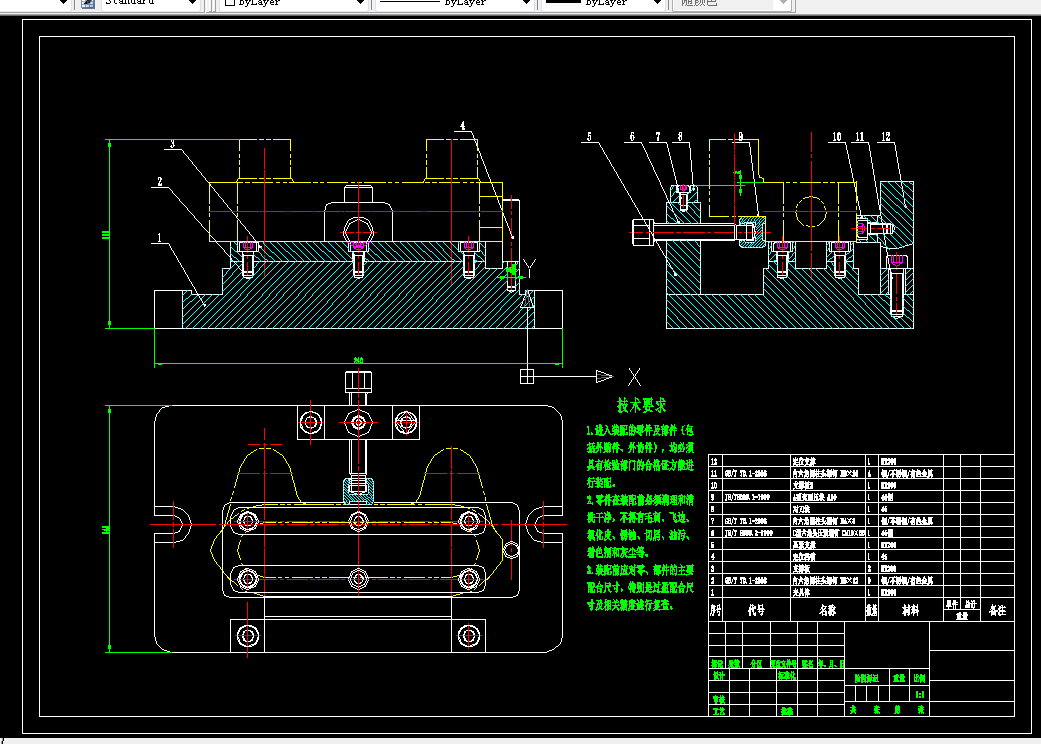Click the 名称 header in parts list
Viewport: 1041px width, 744px height.
click(x=827, y=609)
